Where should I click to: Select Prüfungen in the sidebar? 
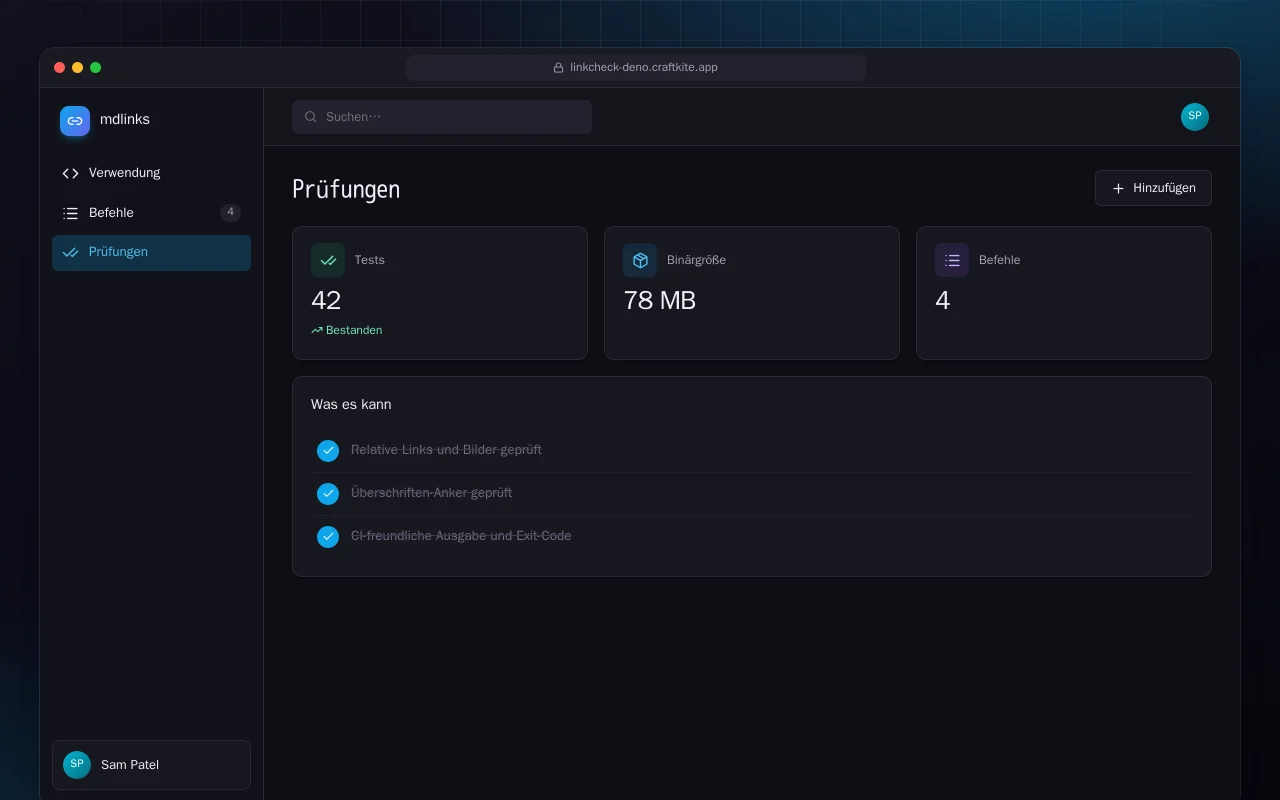pyautogui.click(x=151, y=252)
